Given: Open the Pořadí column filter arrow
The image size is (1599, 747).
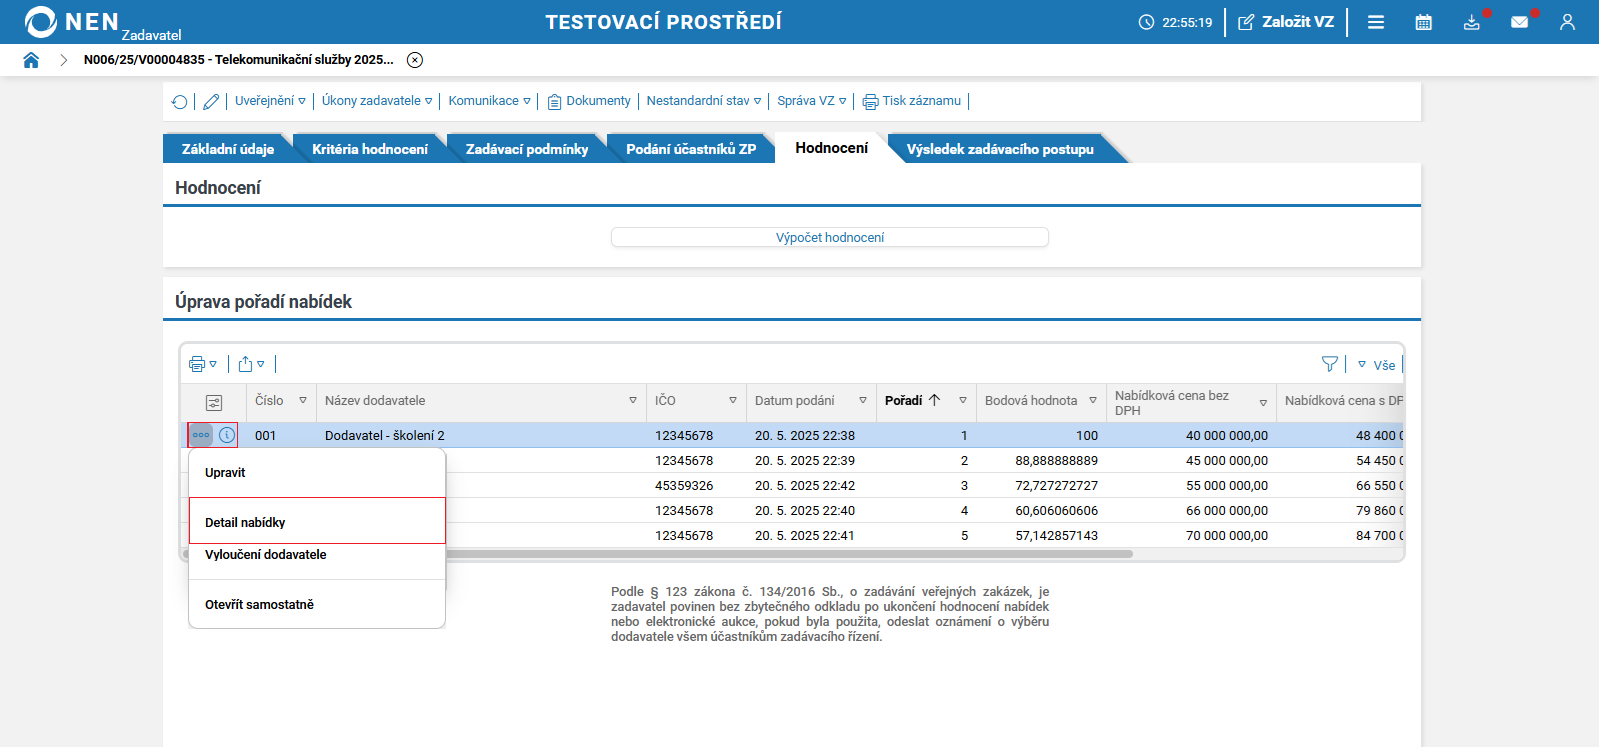Looking at the screenshot, I should [963, 401].
